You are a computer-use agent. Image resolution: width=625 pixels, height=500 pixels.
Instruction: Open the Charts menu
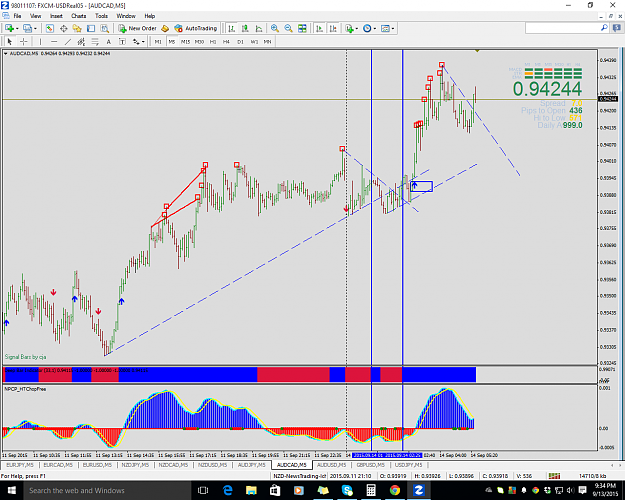(79, 16)
